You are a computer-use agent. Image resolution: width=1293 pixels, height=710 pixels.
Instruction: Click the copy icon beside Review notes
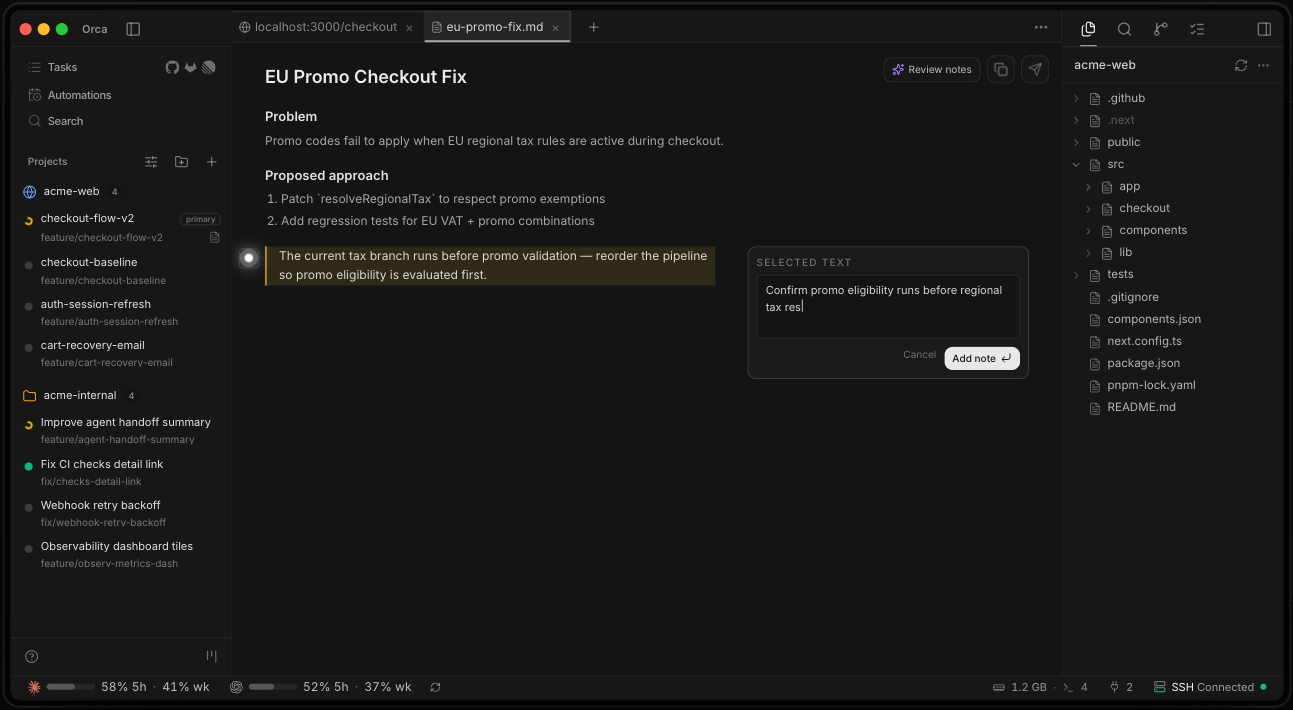1001,69
